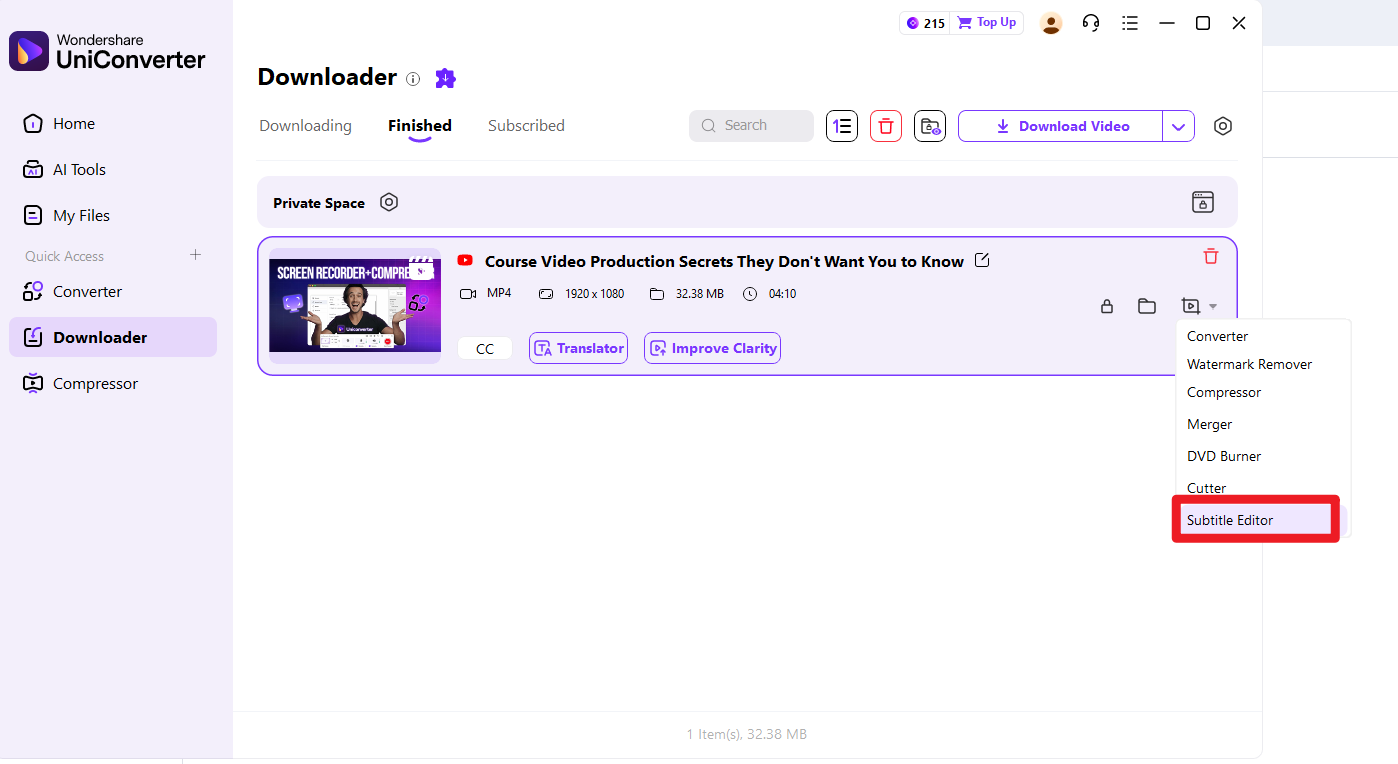Click the Private Space lock icon at right
1398x764 pixels.
pos(1203,202)
